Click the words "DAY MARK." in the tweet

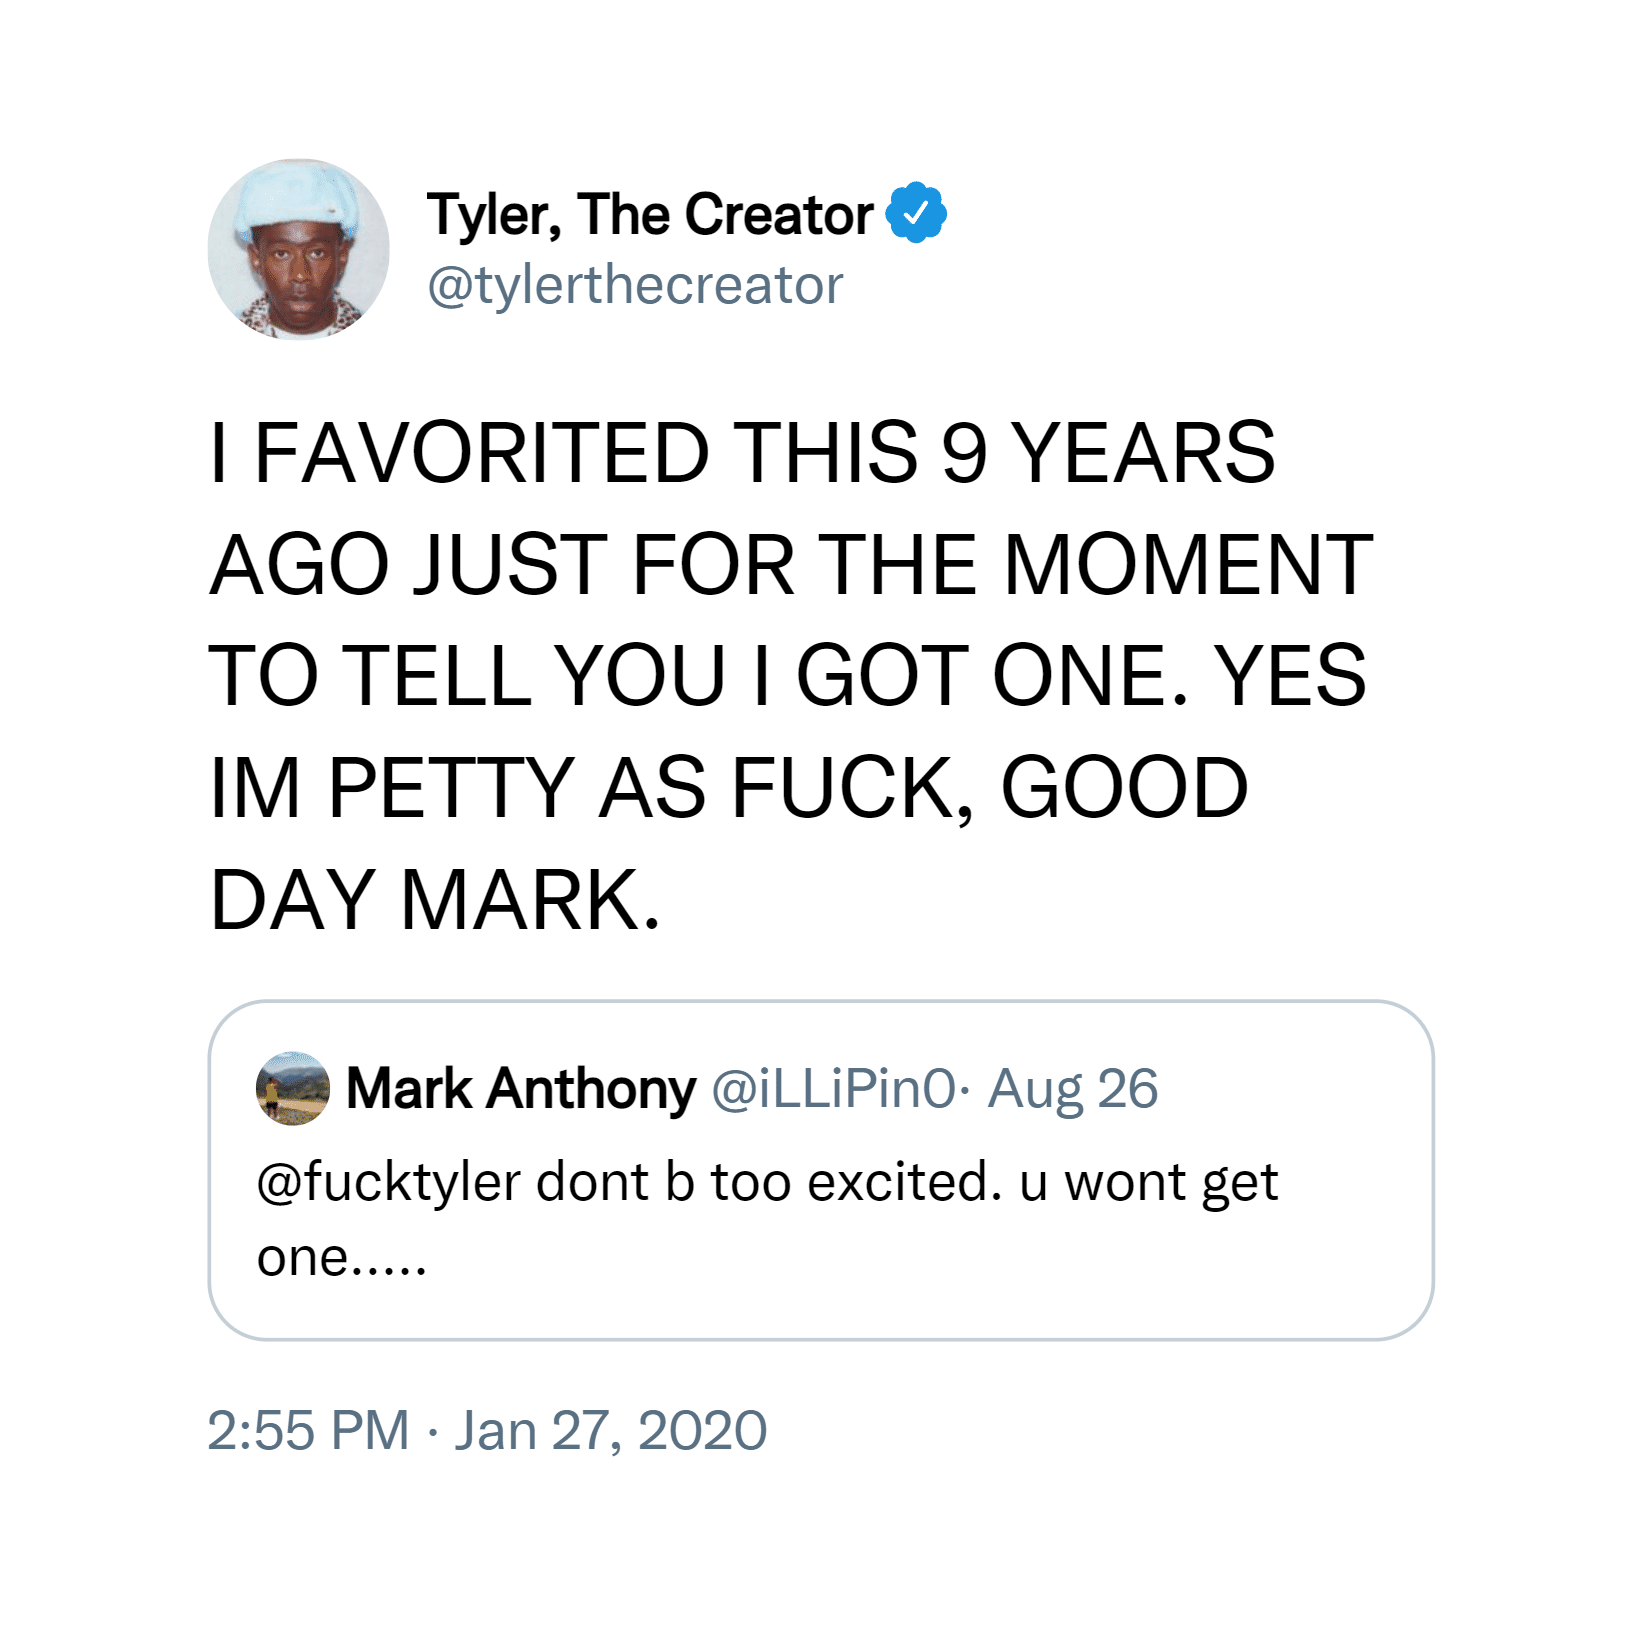click(x=435, y=901)
